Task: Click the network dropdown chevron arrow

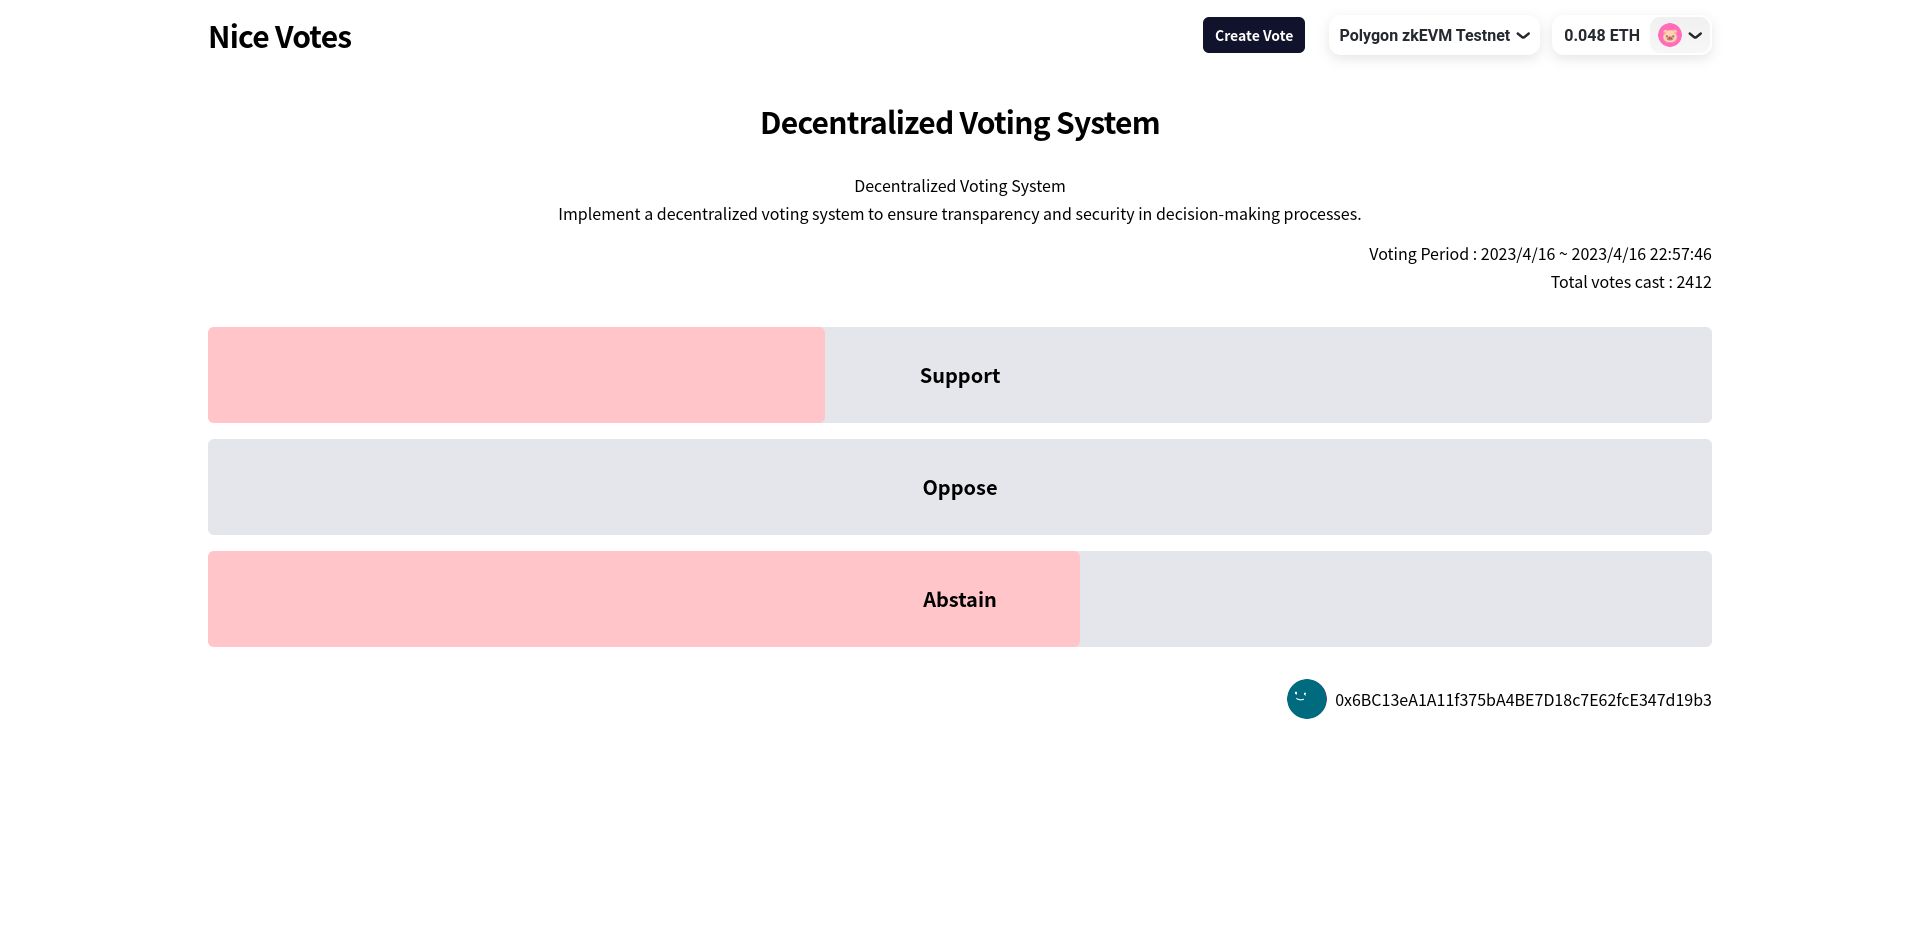Action: coord(1523,35)
